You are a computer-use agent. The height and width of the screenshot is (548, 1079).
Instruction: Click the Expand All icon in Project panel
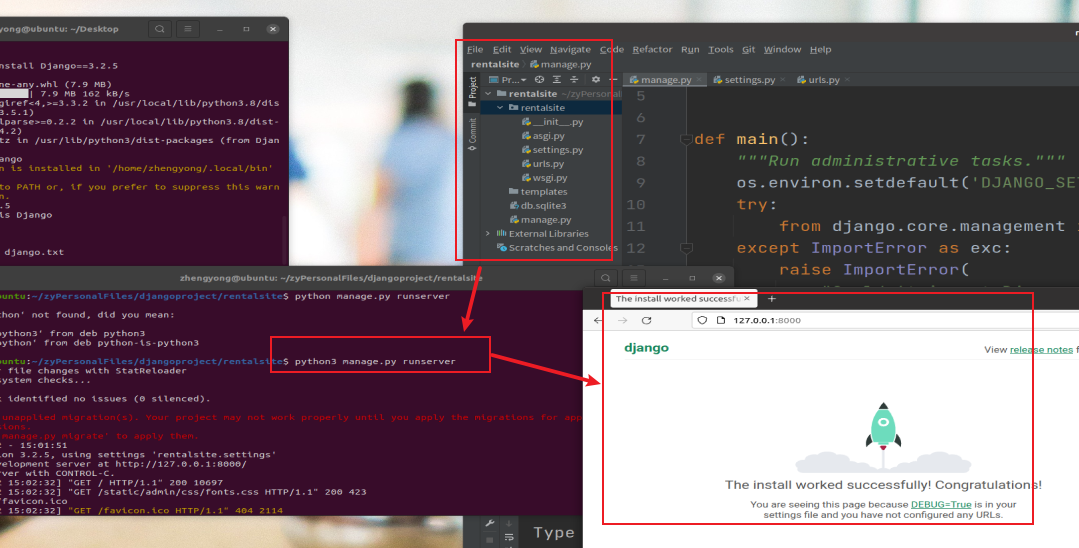pos(557,80)
